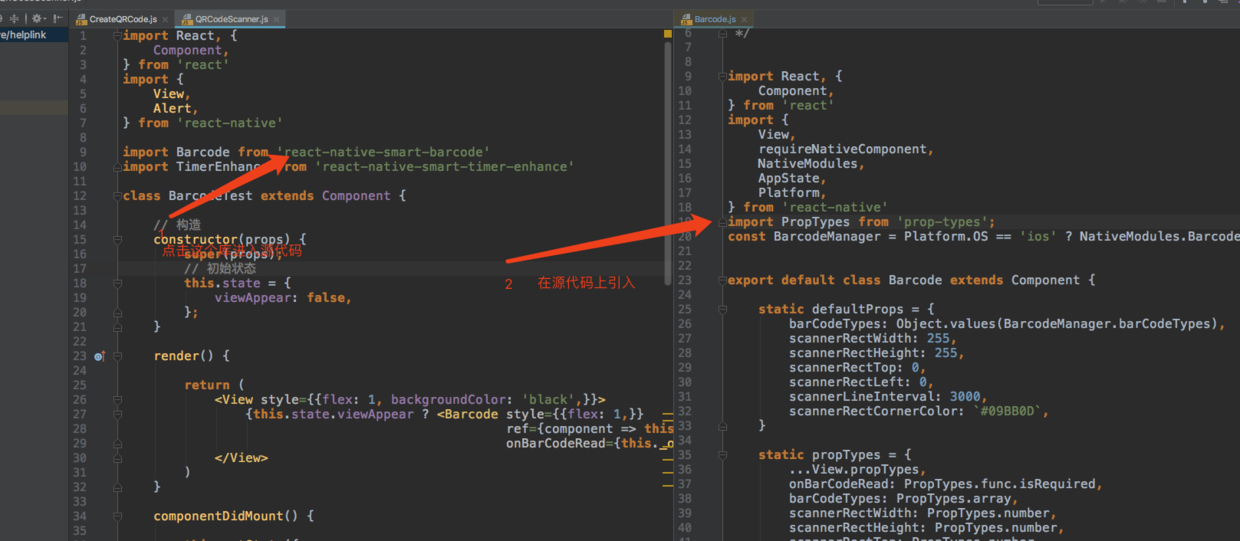Fold the Barcode class at line 23 in Barcode.js
This screenshot has height=541, width=1240.
[x=723, y=280]
